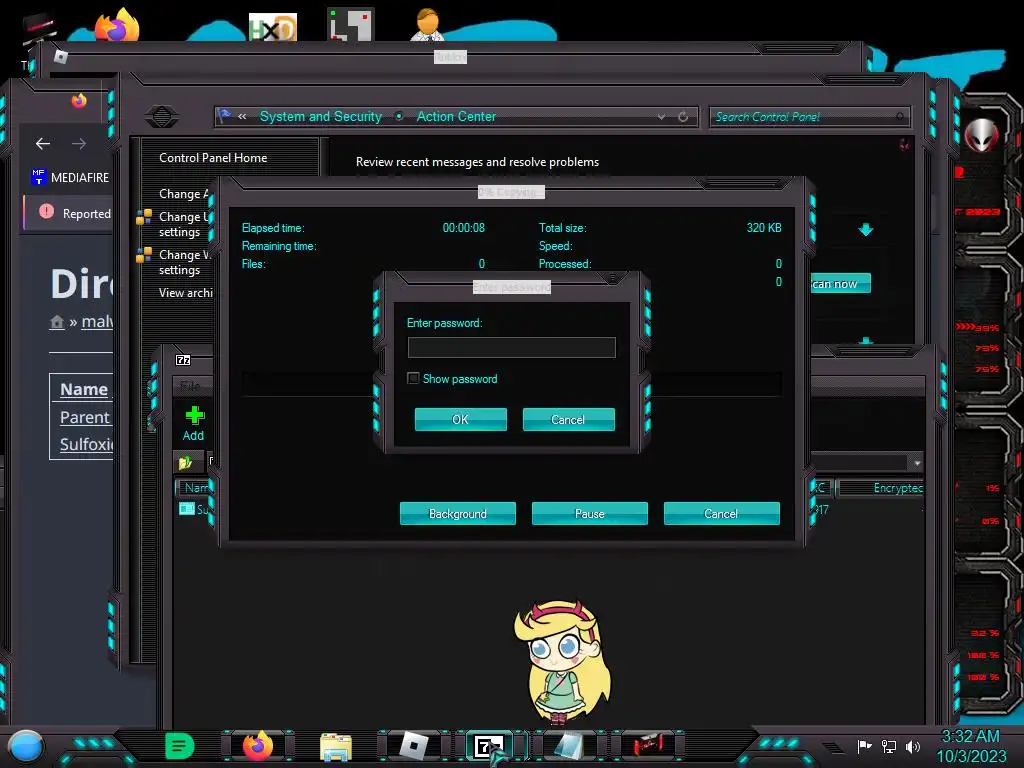The height and width of the screenshot is (768, 1024).
Task: Open green notes app on taskbar
Action: pos(180,746)
